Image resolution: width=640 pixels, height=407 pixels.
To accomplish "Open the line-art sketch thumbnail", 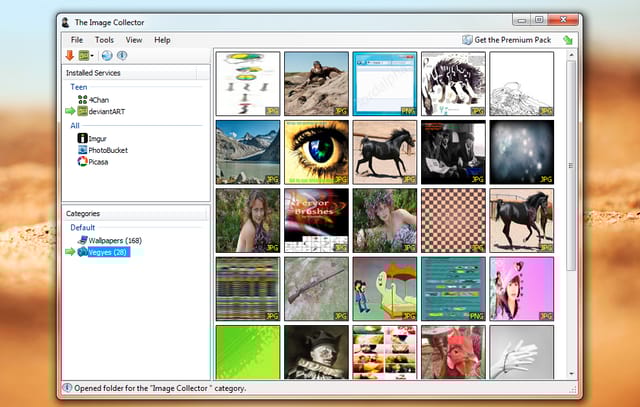I will (522, 84).
